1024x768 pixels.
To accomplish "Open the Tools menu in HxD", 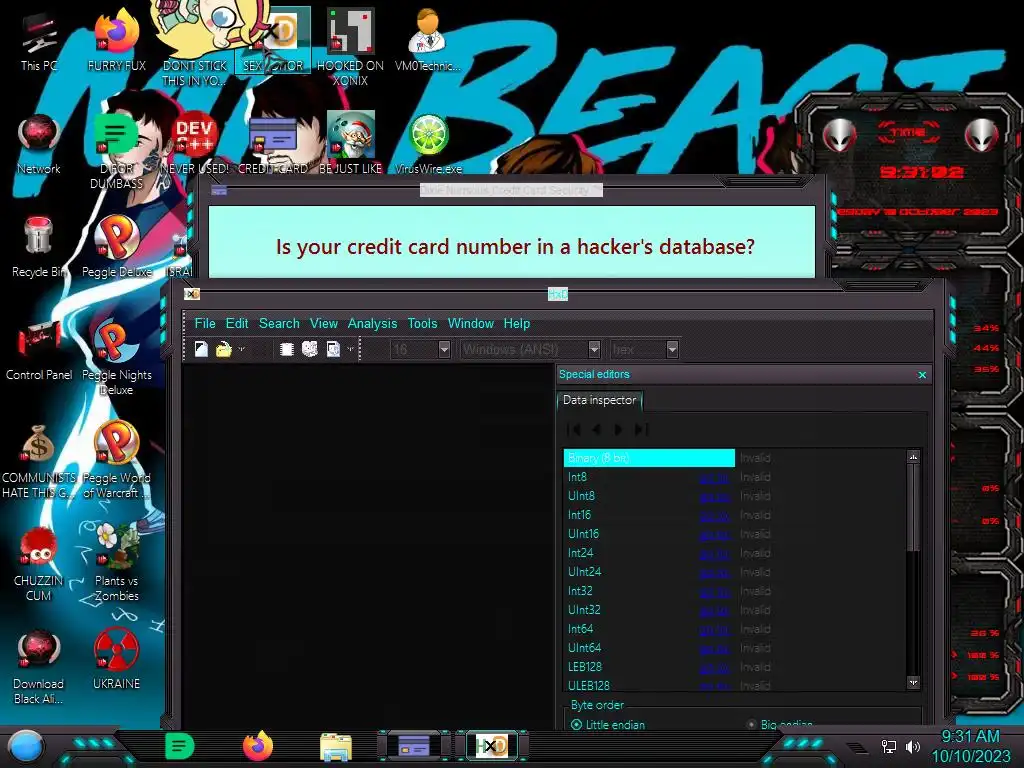I will 422,323.
